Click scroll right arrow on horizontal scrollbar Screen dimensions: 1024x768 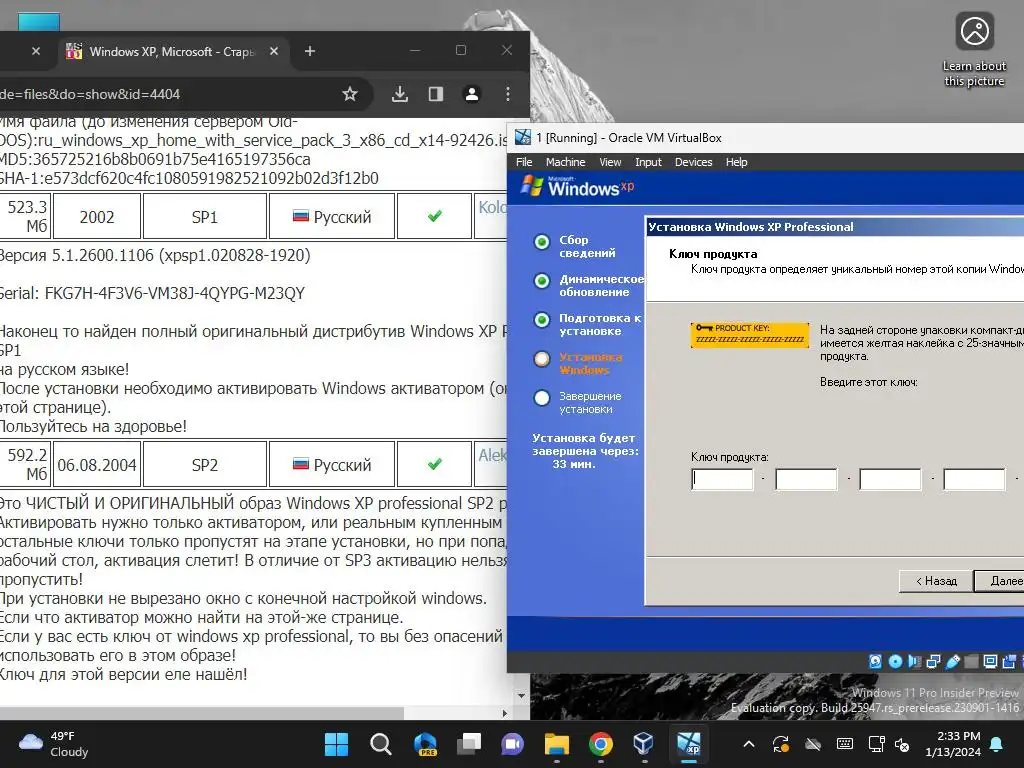[504, 713]
